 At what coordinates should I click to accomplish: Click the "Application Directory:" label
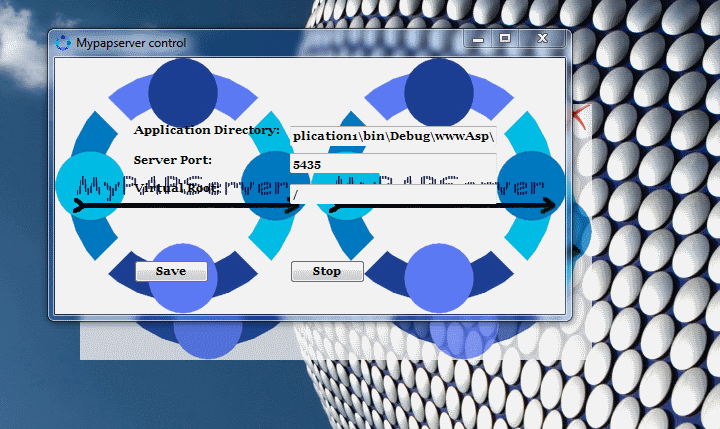tap(207, 131)
